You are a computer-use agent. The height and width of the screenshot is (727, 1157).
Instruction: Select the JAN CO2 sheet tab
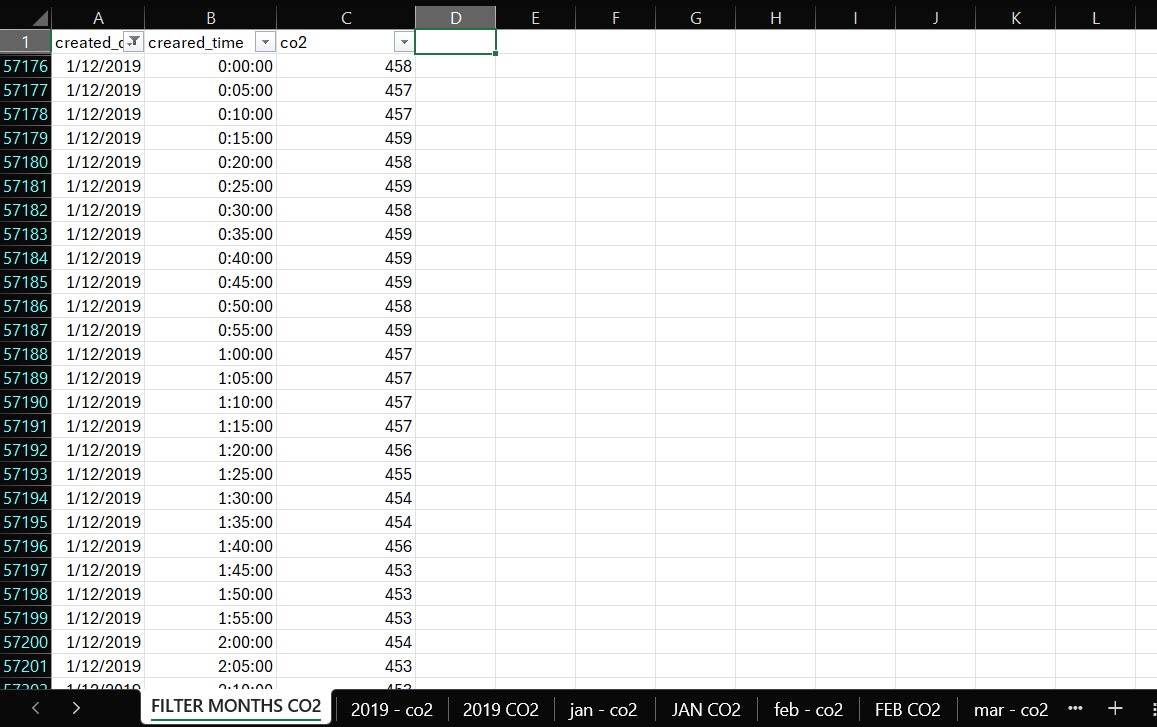click(706, 709)
